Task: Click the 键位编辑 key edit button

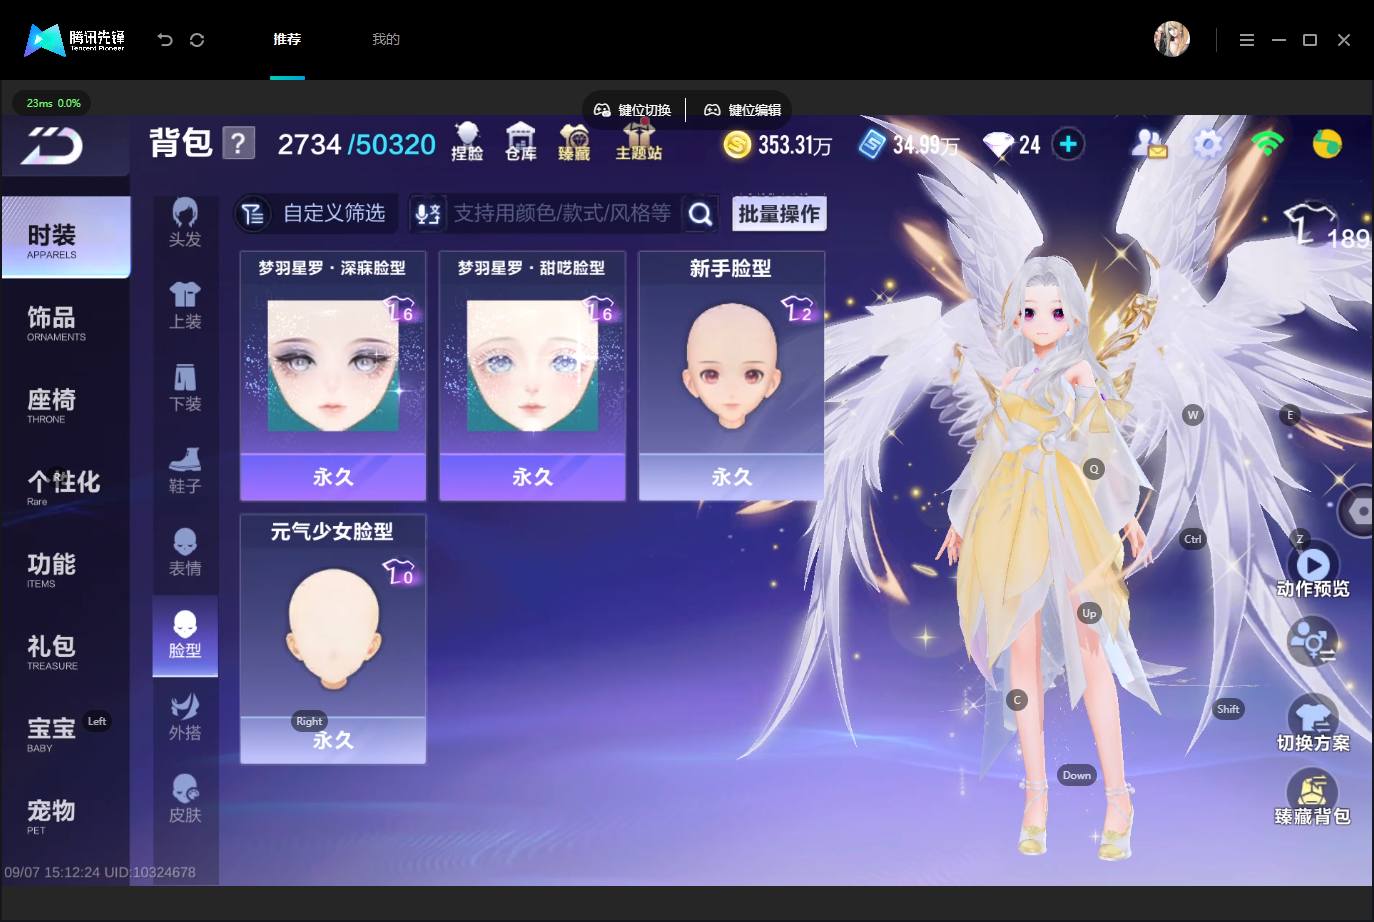Action: tap(743, 110)
